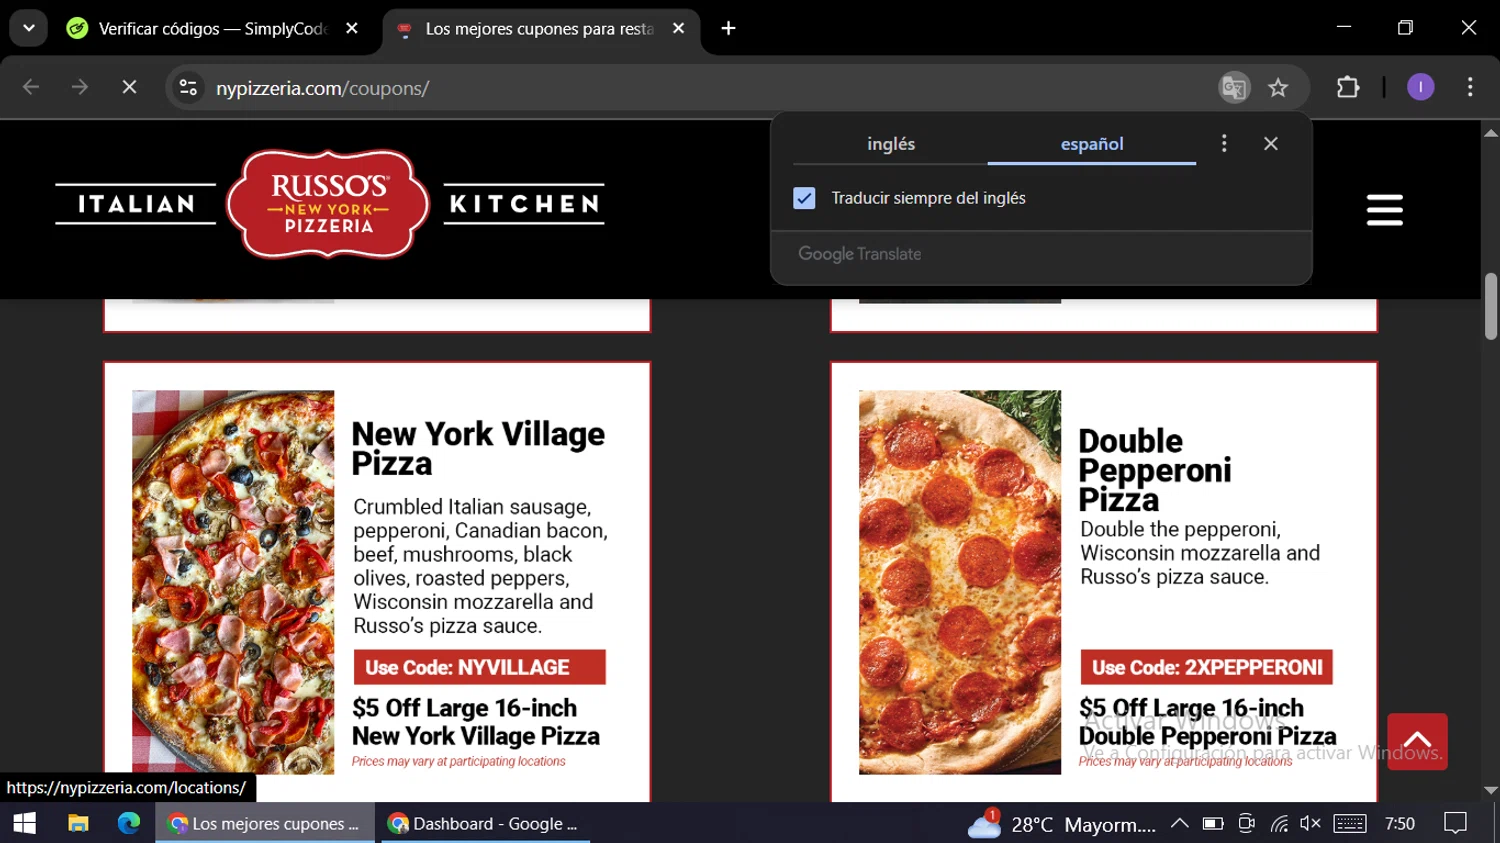Click the vertical scrollbar thumb
The height and width of the screenshot is (843, 1500).
1491,306
